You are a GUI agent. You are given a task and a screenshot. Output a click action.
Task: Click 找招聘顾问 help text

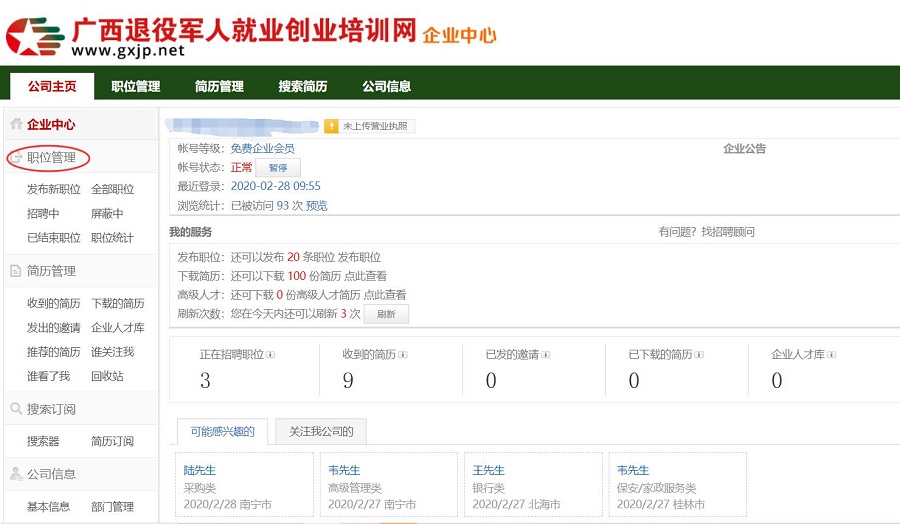click(728, 232)
